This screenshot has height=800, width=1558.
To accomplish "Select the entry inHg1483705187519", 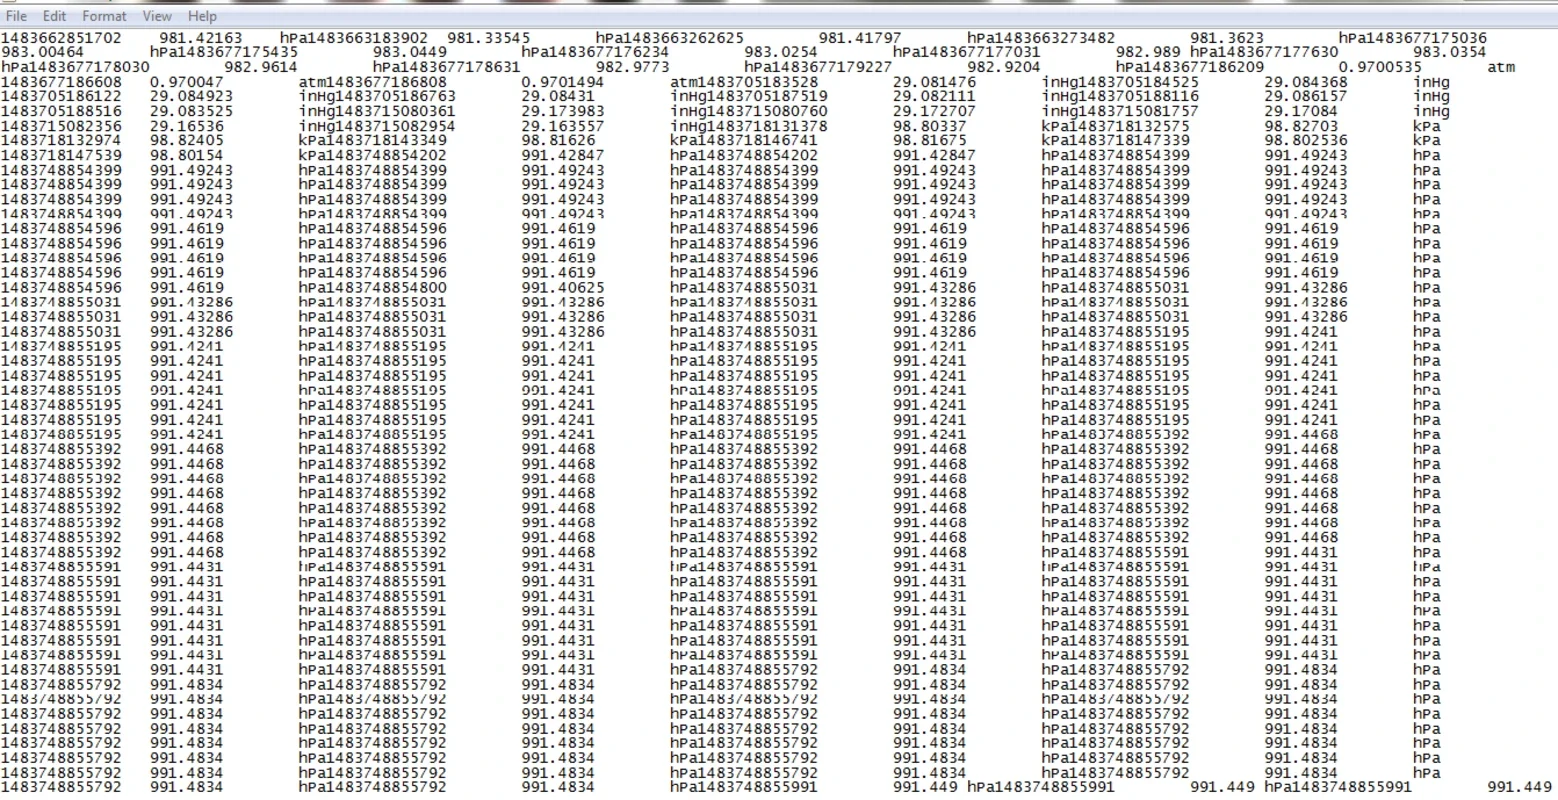I will click(749, 96).
